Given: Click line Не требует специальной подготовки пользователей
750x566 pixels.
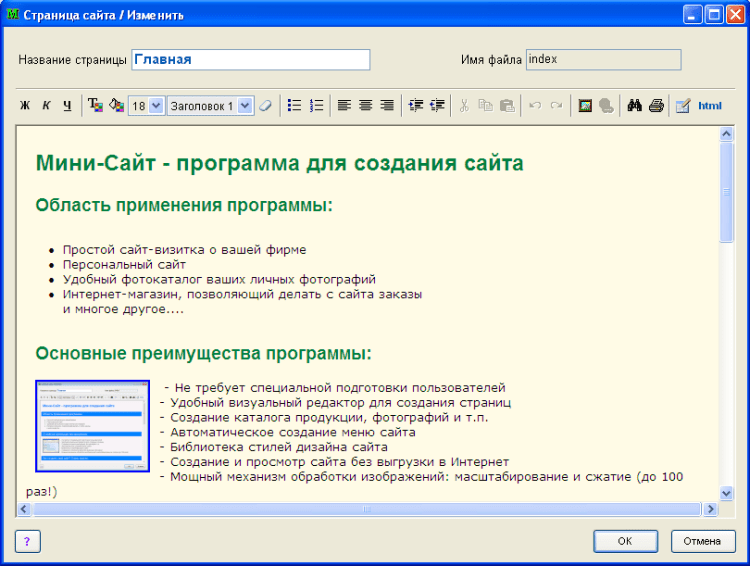Looking at the screenshot, I should [340, 388].
